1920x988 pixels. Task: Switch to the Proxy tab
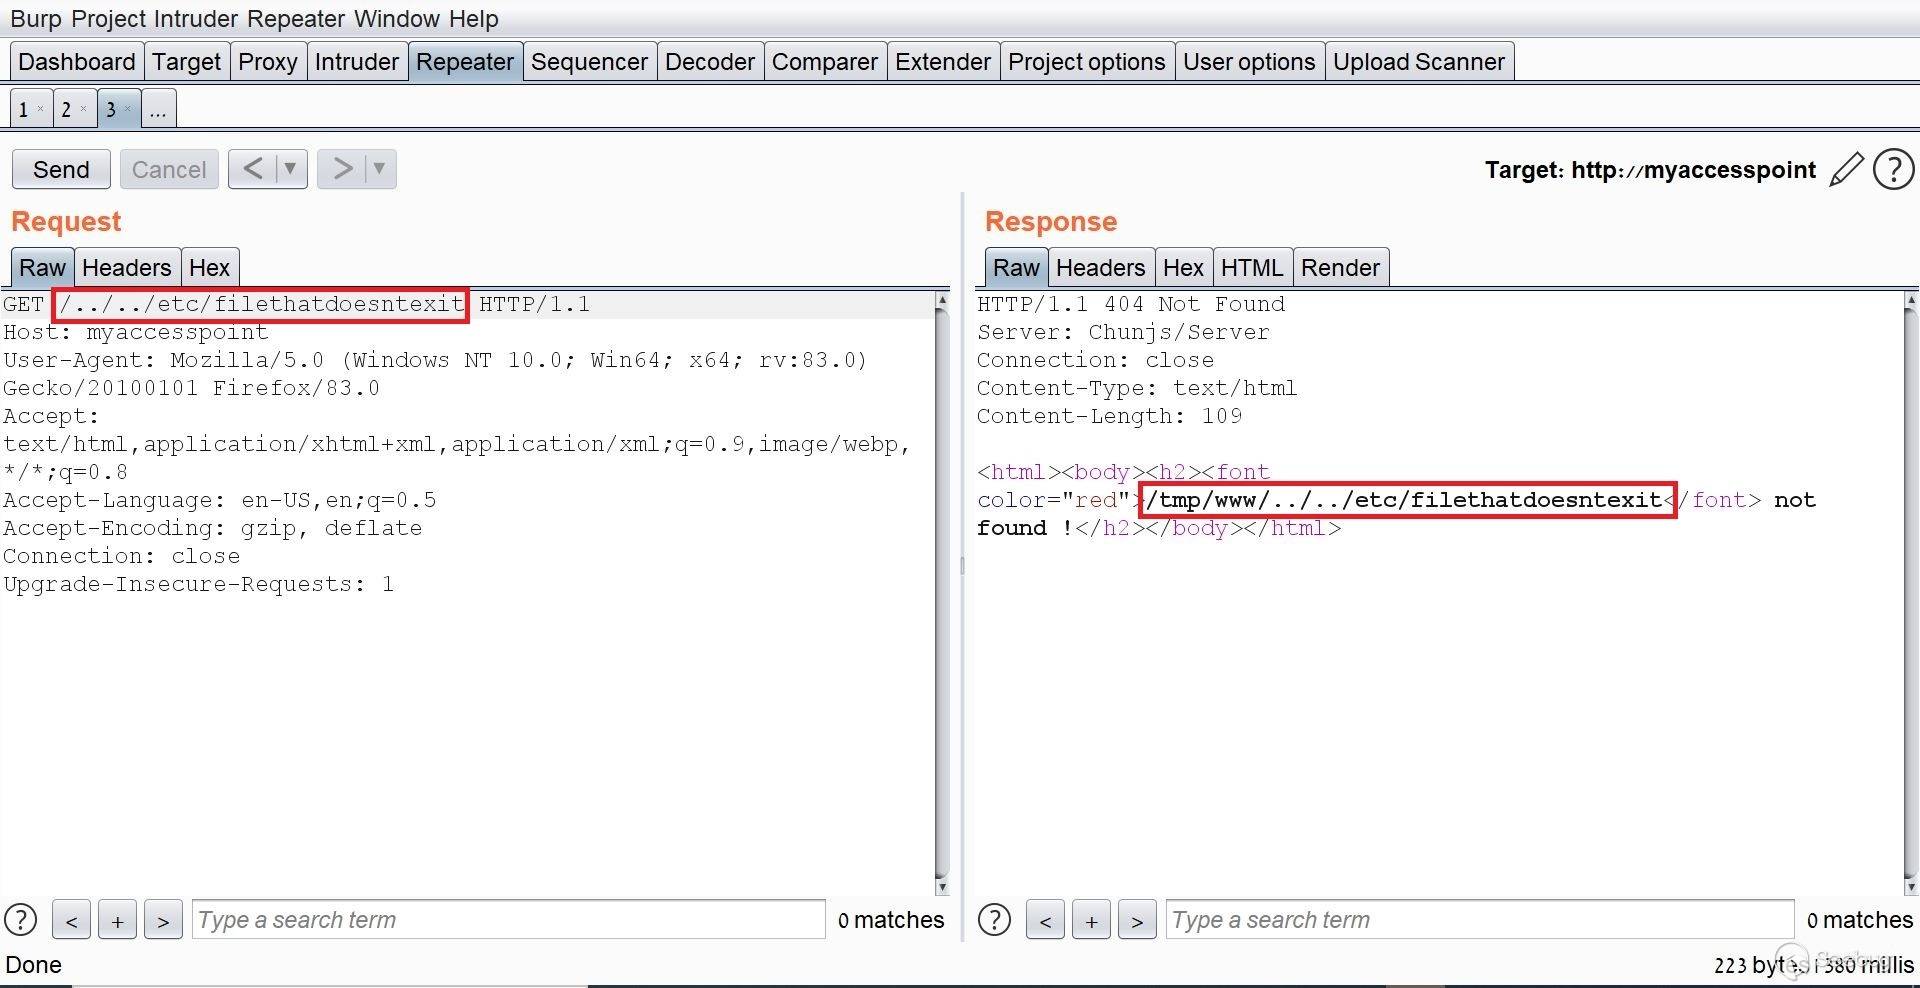[x=268, y=61]
